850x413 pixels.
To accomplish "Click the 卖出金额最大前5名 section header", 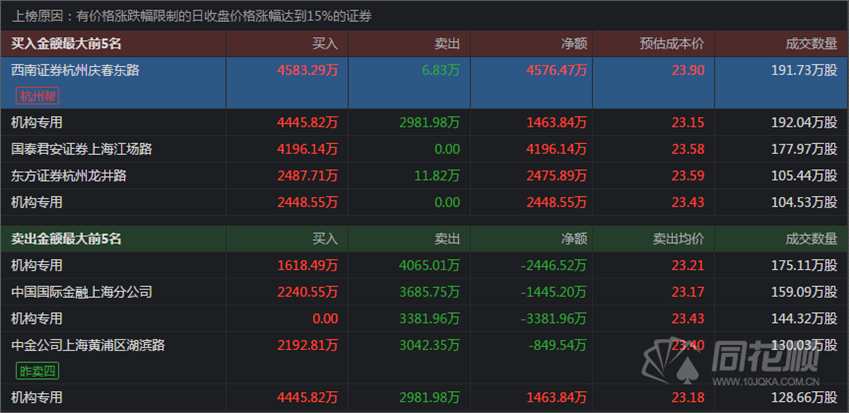I will coord(66,238).
